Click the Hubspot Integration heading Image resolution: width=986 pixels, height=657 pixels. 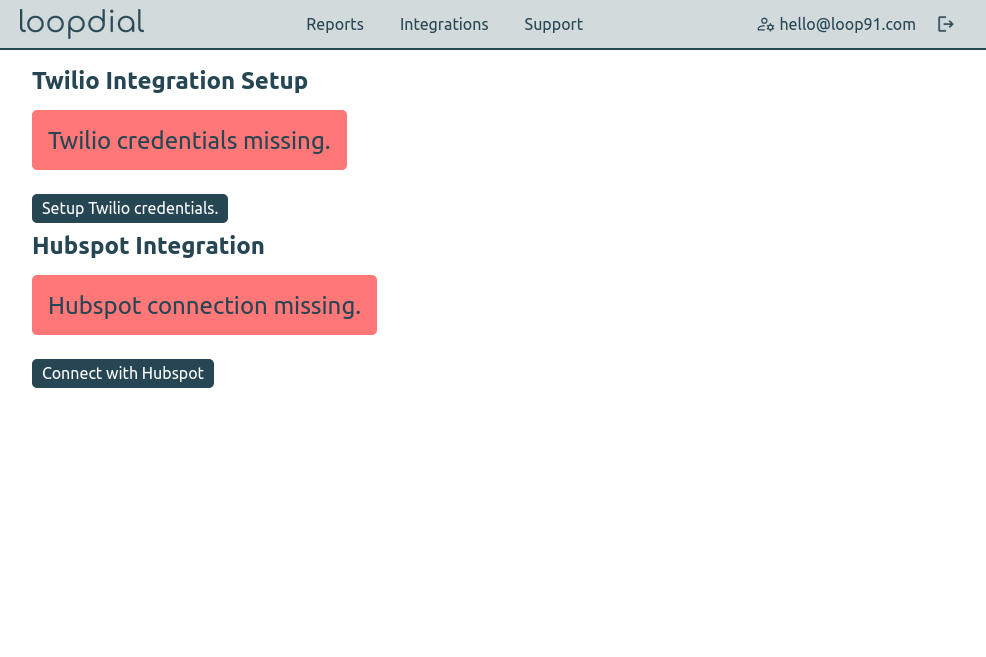pyautogui.click(x=148, y=246)
